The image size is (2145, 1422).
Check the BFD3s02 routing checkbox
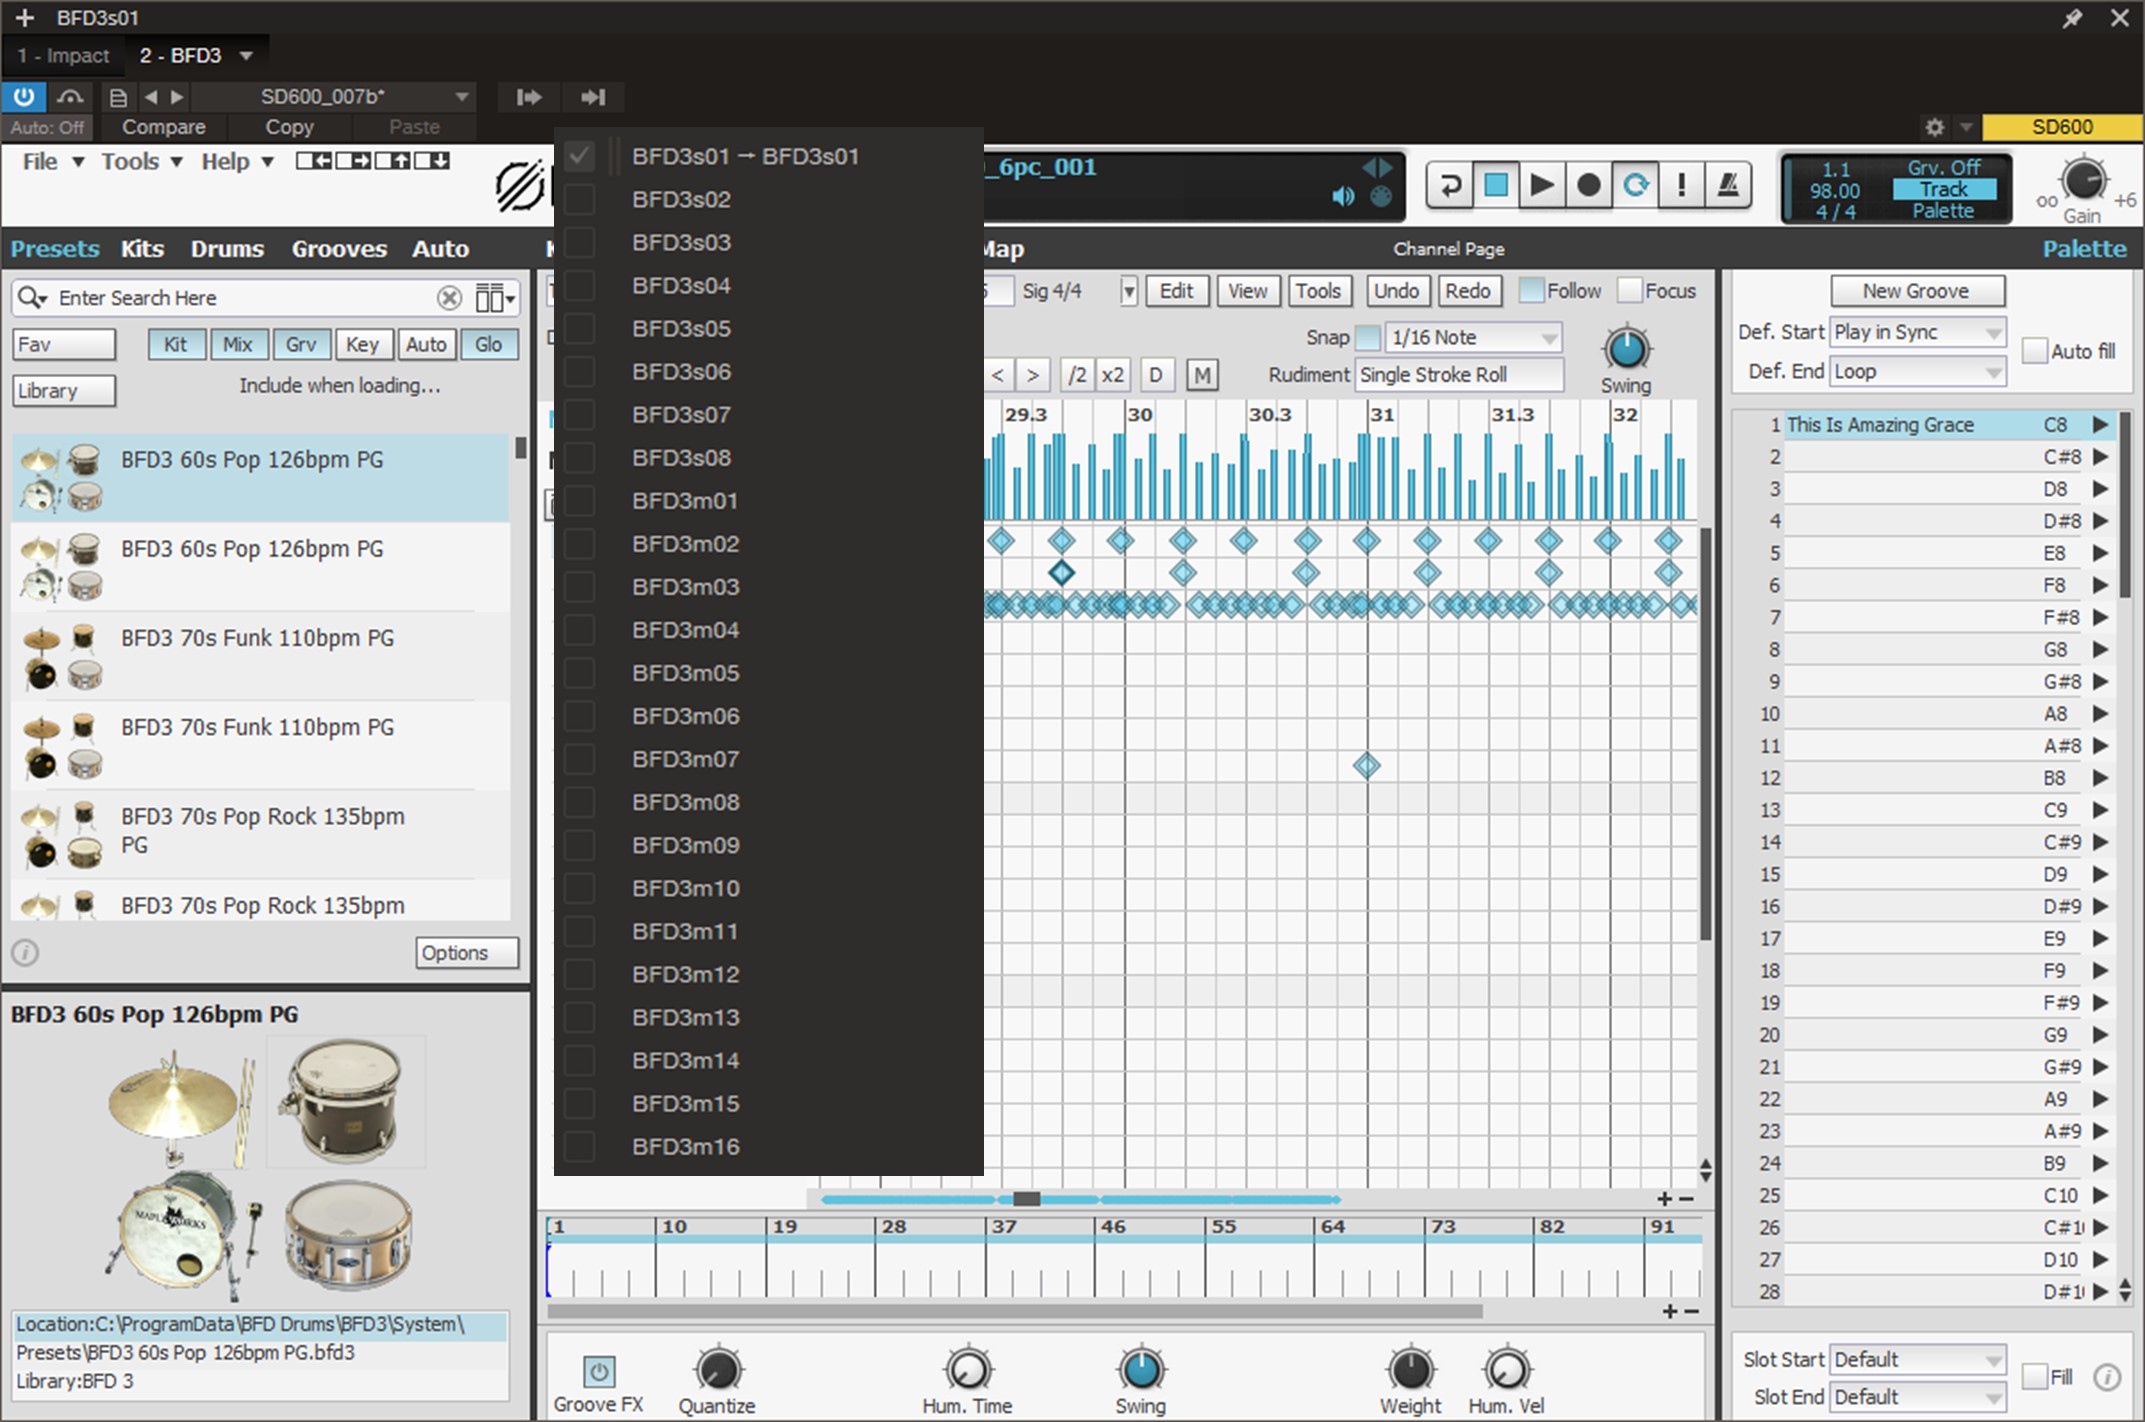tap(580, 199)
